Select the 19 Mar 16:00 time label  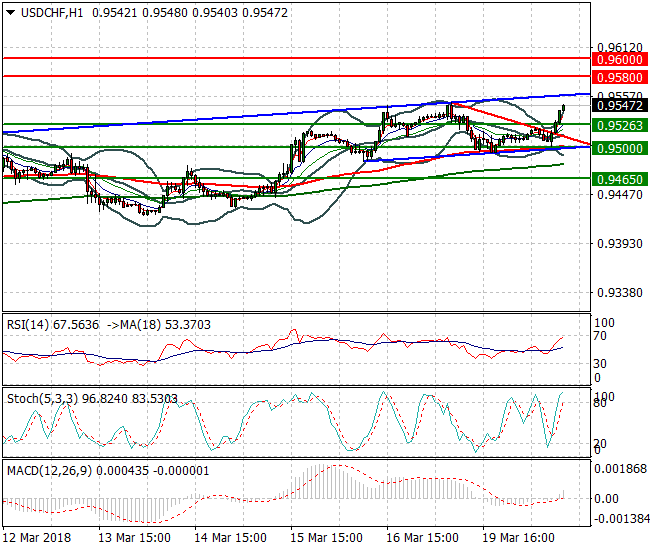click(x=519, y=538)
